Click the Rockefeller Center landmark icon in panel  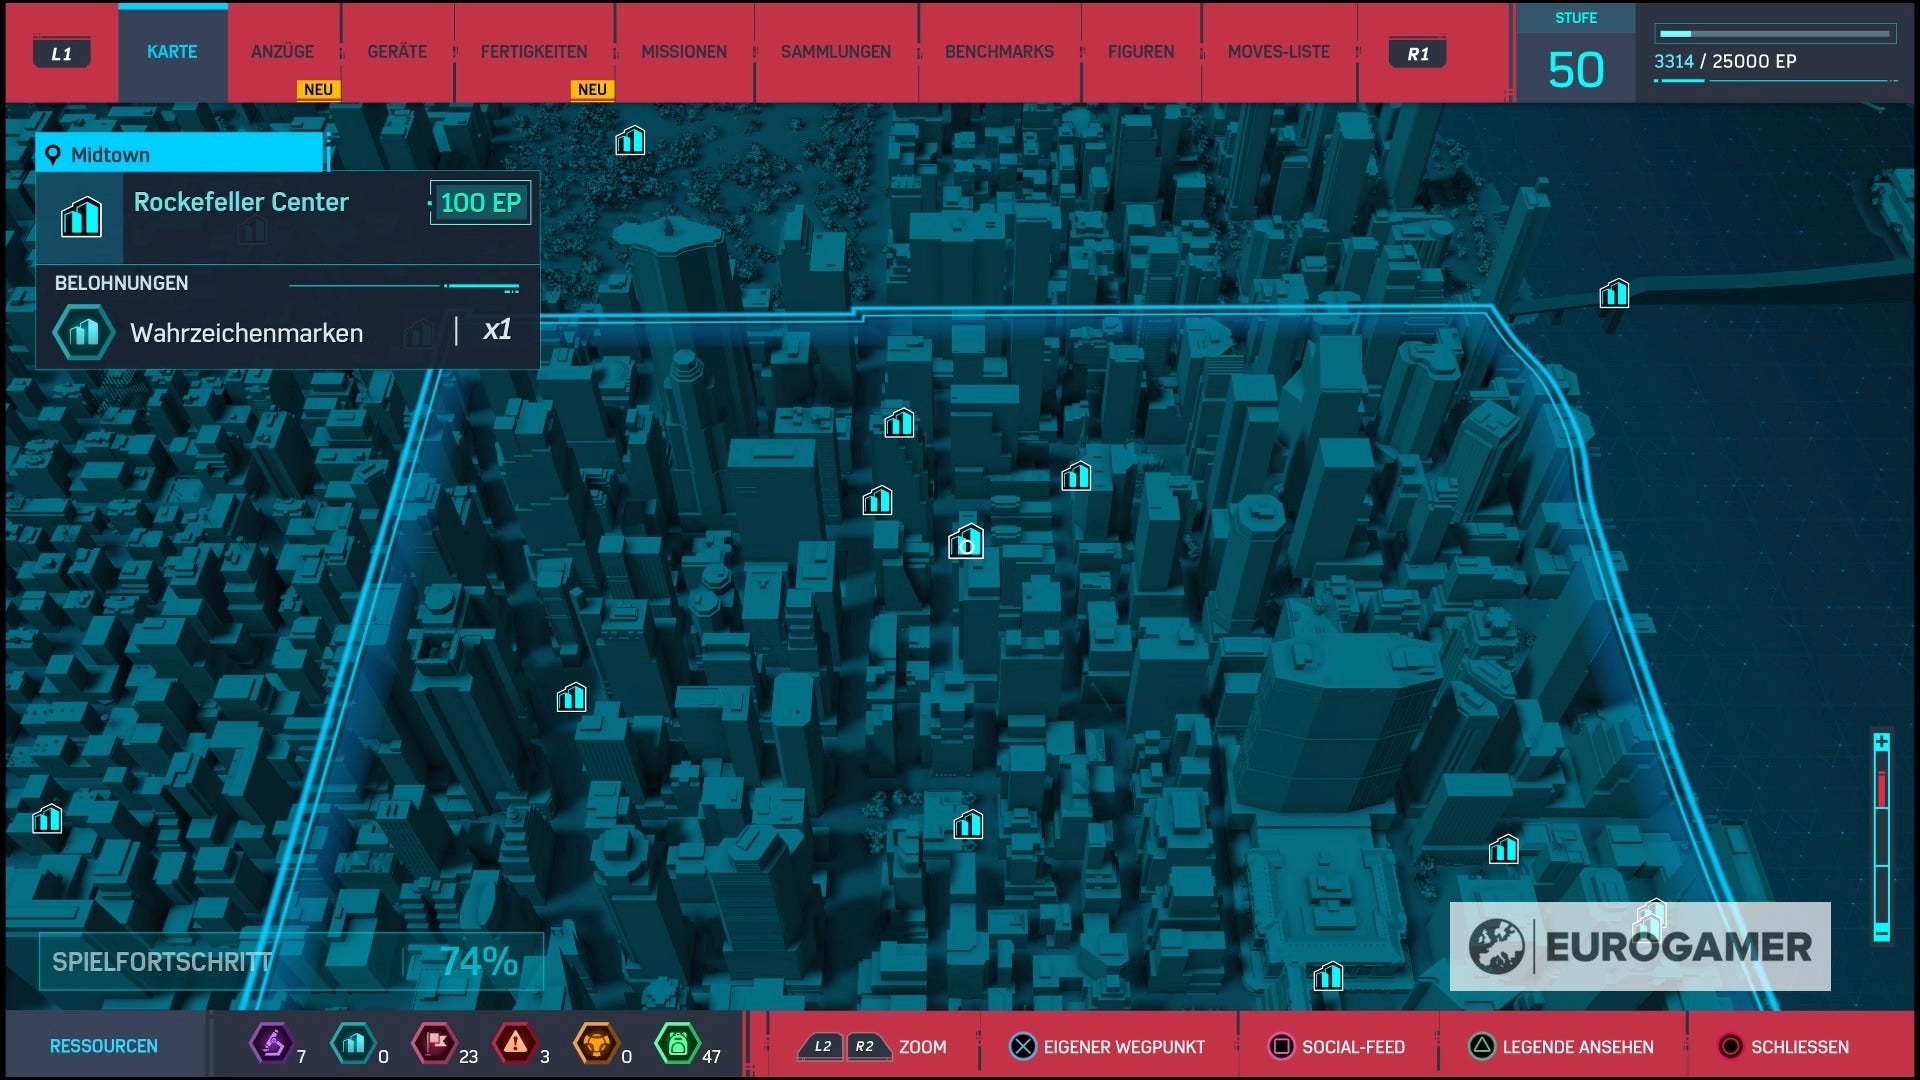pos(81,217)
